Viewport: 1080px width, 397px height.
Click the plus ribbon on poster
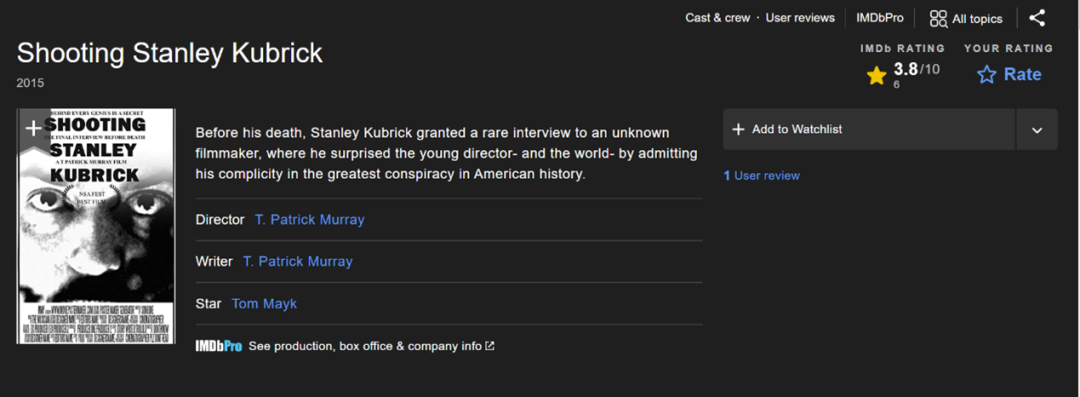point(33,128)
